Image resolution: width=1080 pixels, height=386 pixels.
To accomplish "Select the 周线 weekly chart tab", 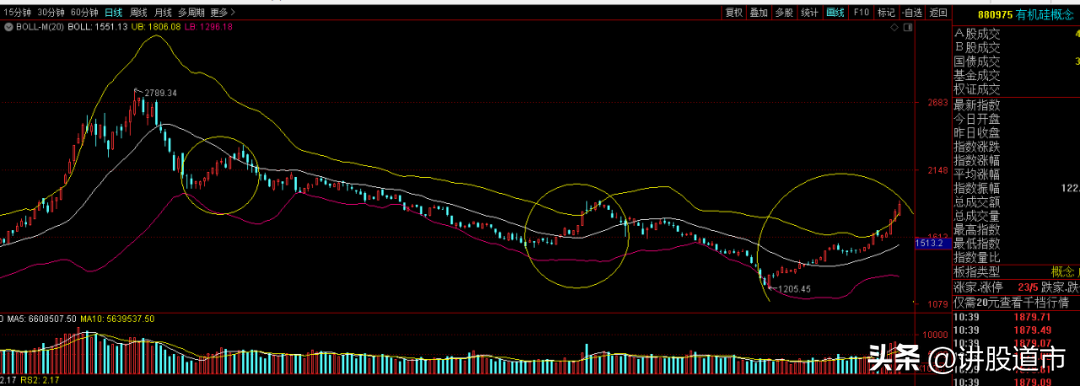I will coord(138,12).
